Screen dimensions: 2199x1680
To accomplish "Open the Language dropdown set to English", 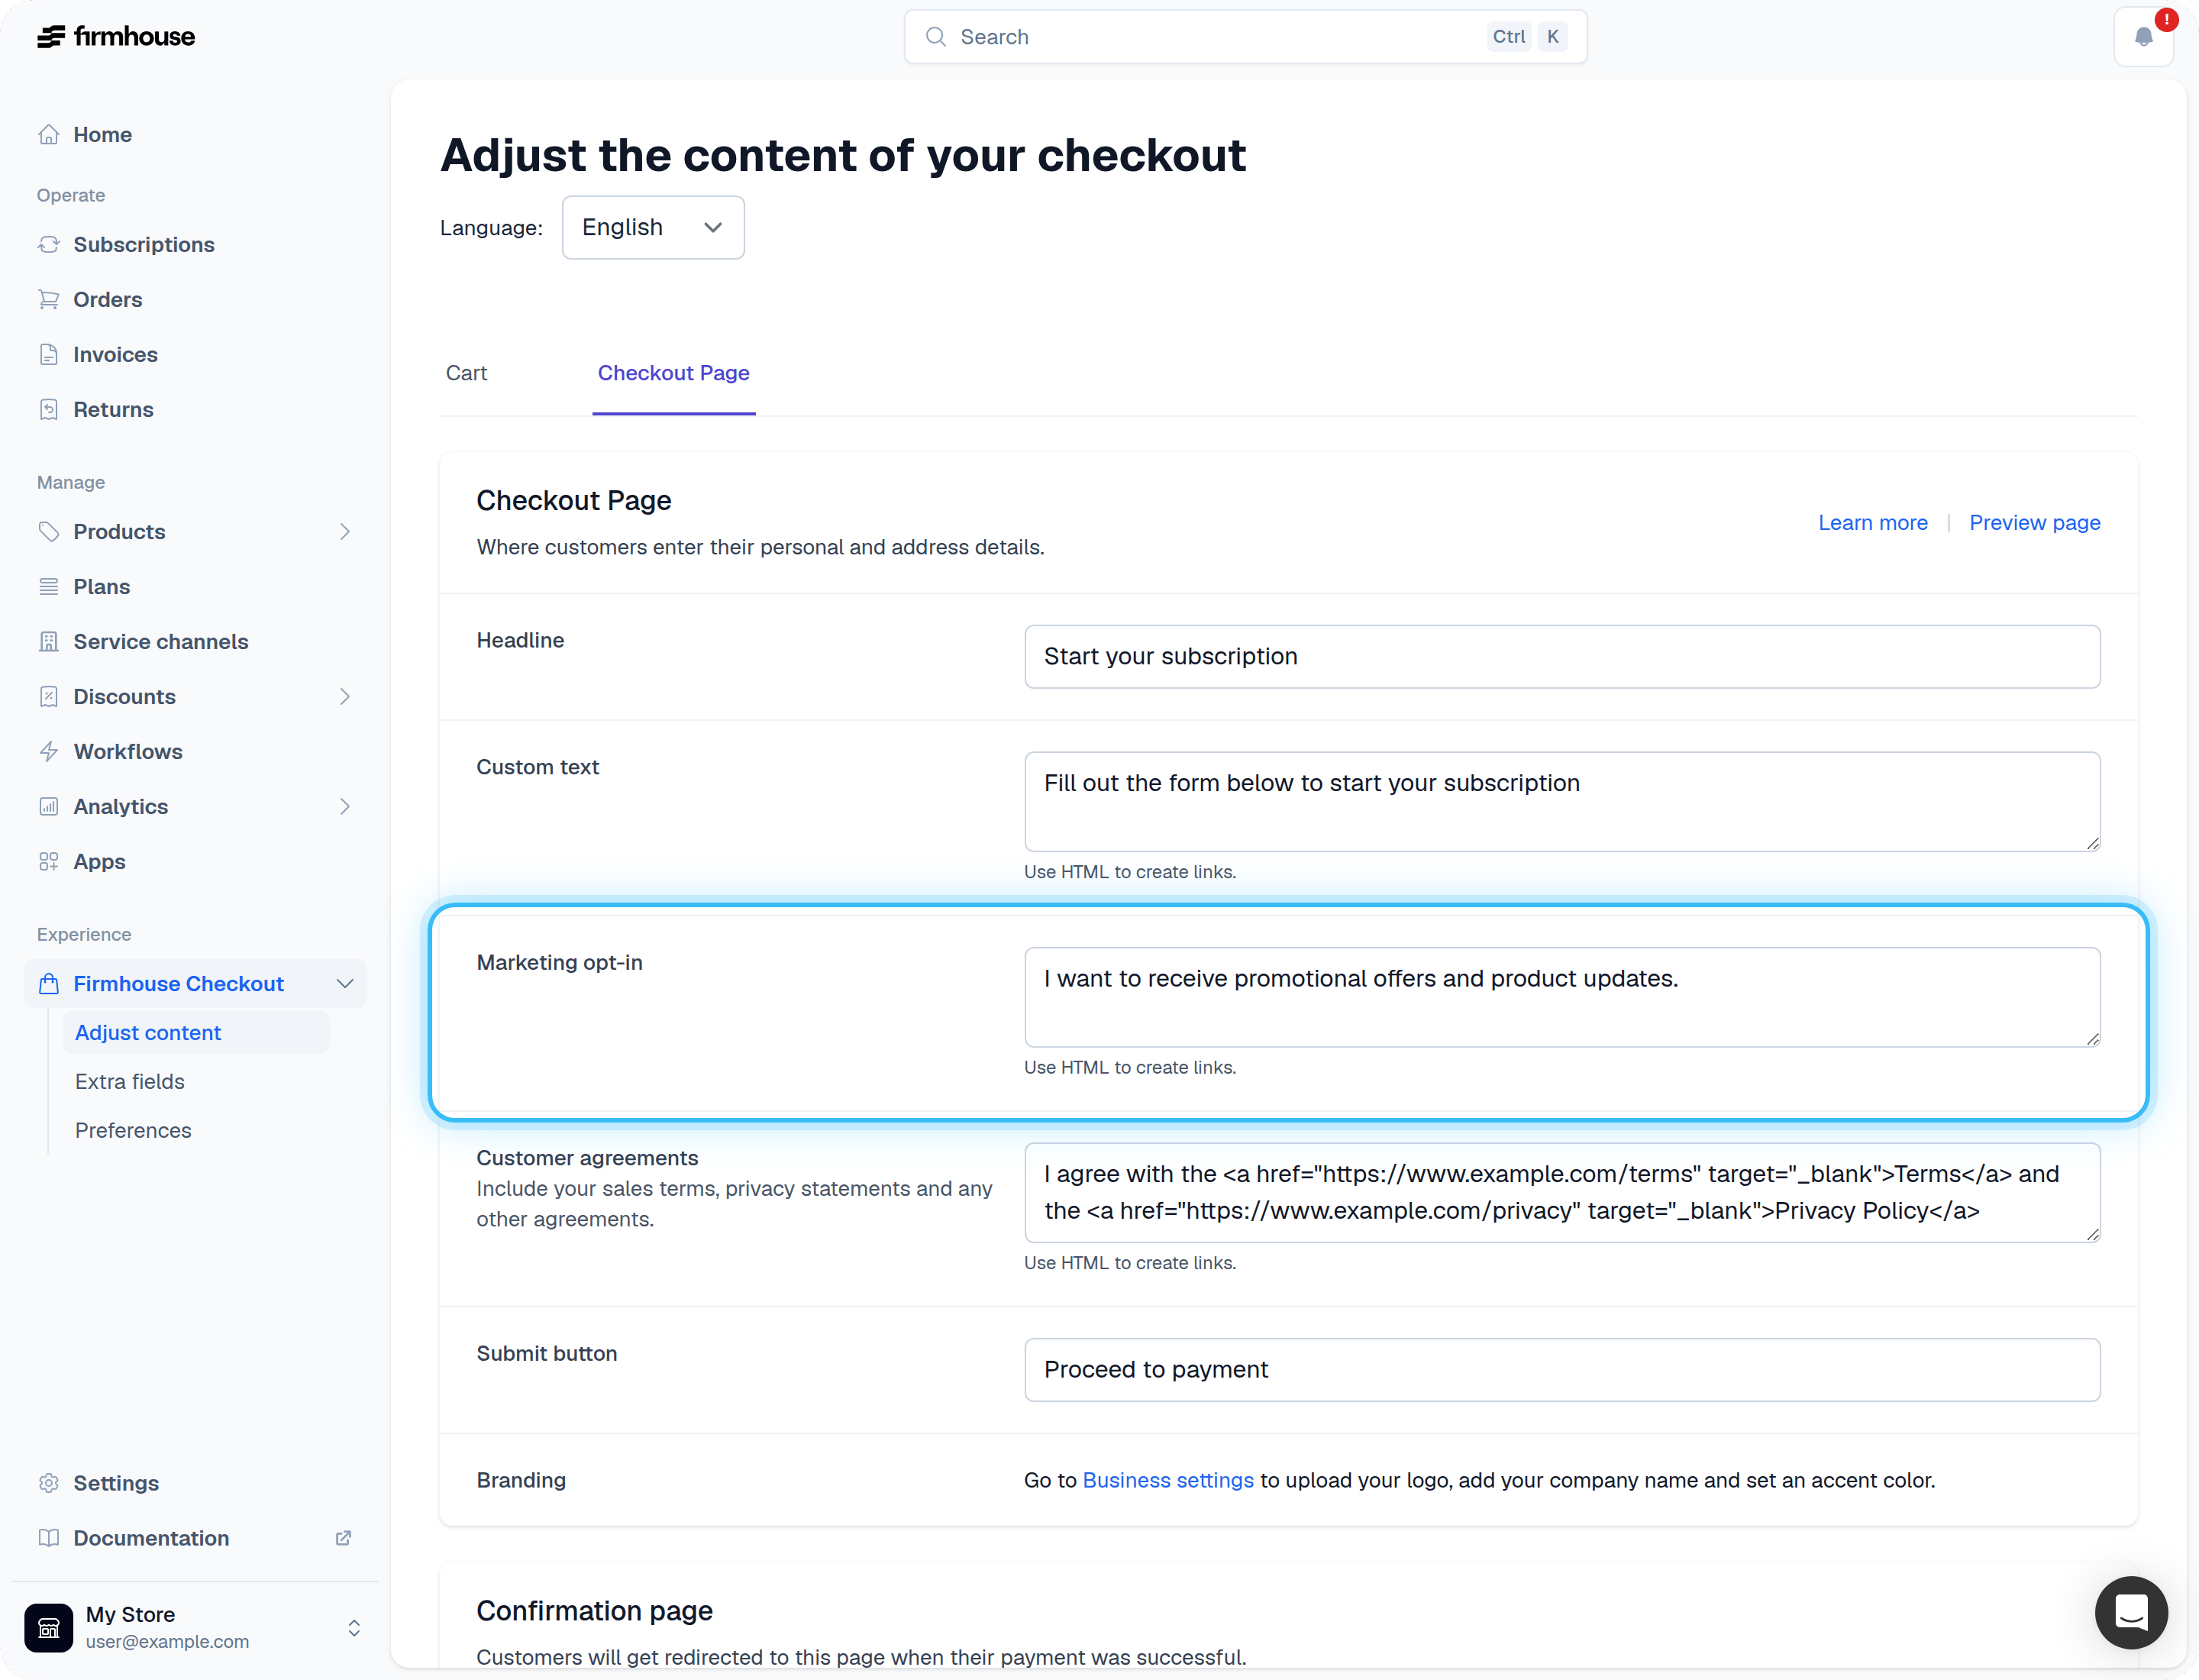I will pos(653,227).
